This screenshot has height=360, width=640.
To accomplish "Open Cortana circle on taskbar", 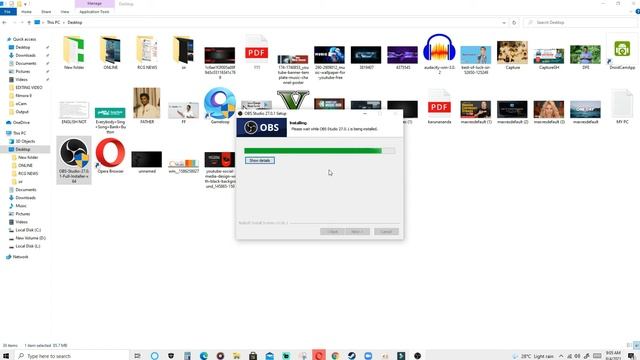I will coord(154,356).
